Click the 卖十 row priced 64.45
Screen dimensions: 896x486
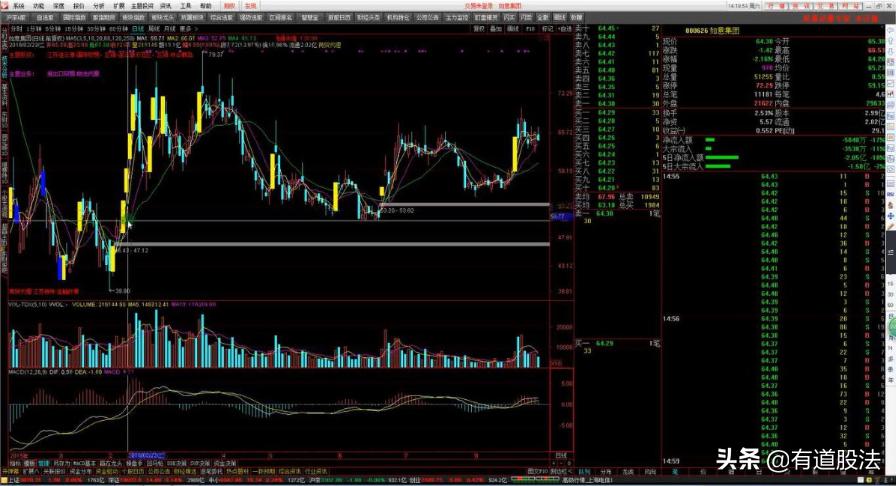tap(617, 28)
